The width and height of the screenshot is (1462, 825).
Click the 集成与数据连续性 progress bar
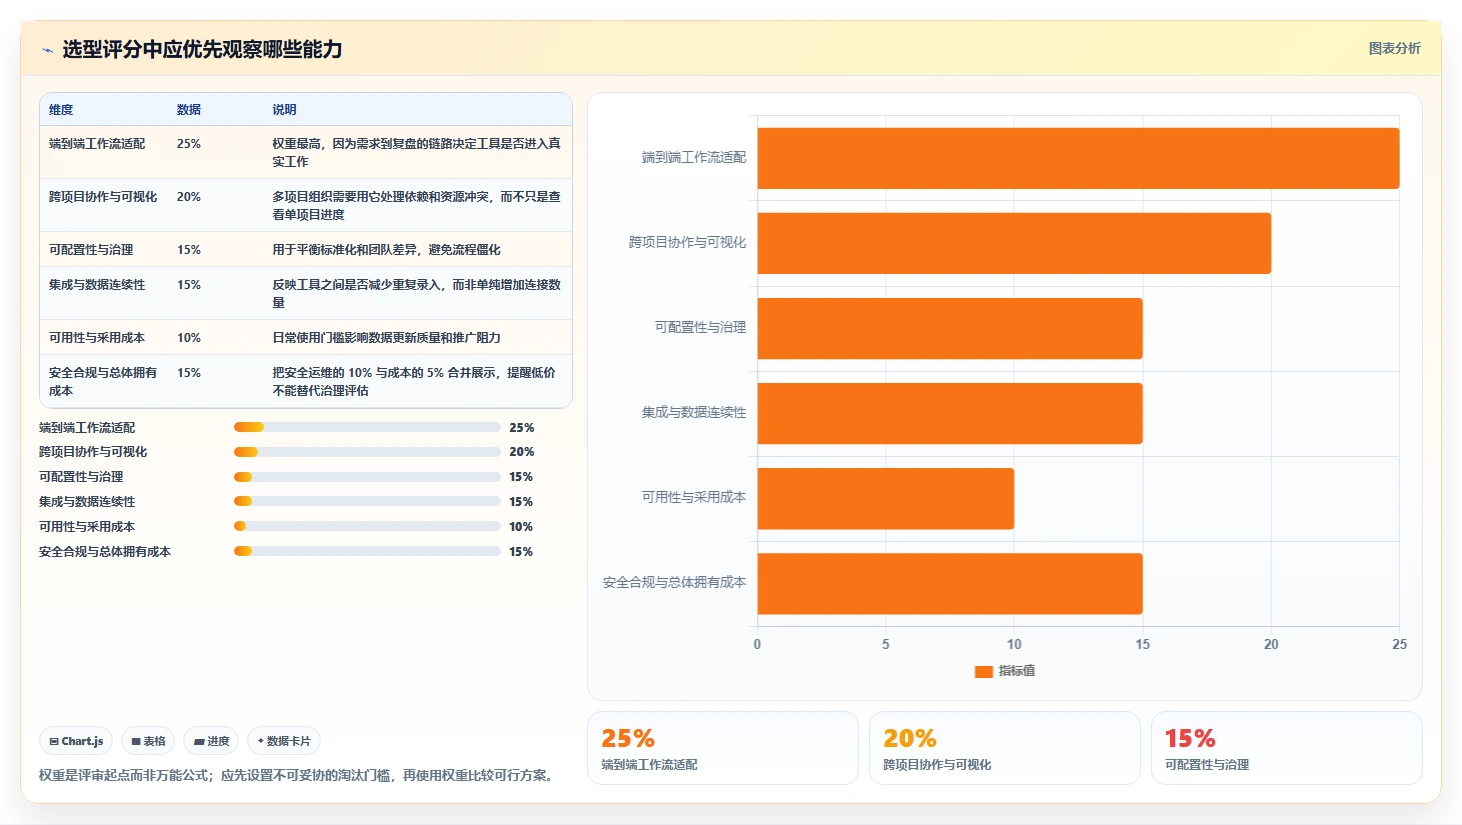point(367,501)
